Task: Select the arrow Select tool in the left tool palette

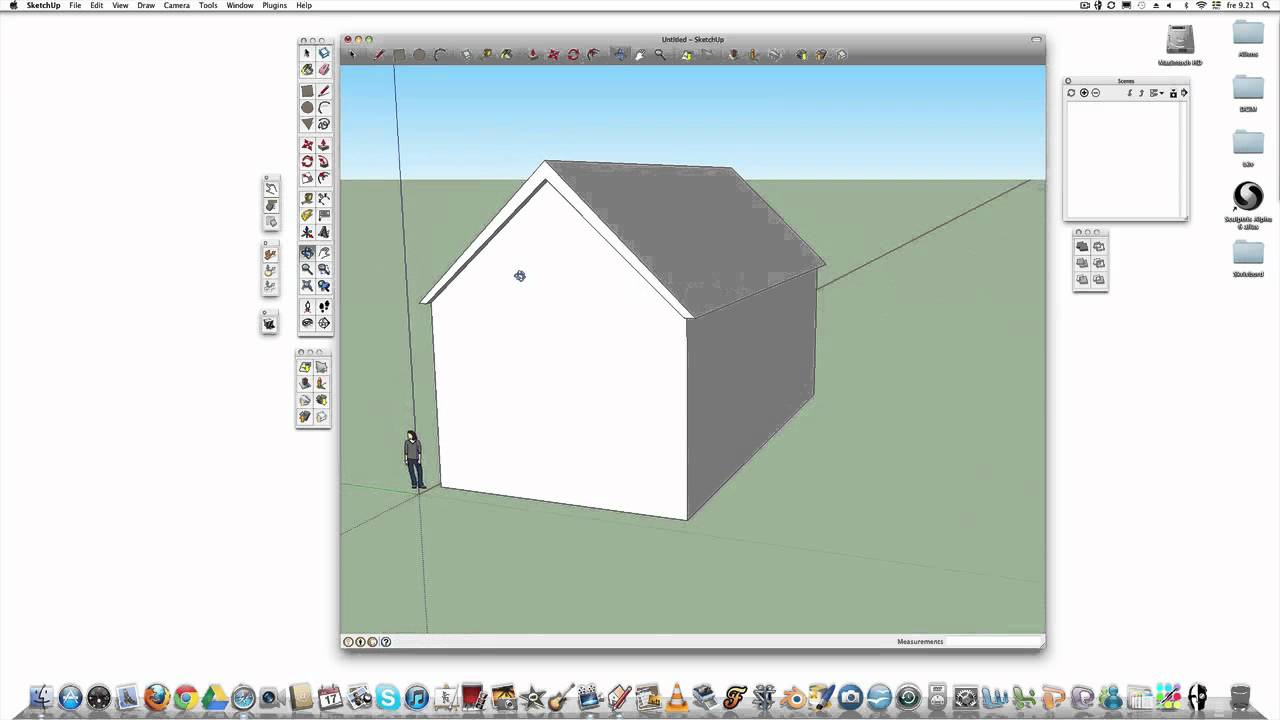Action: (x=307, y=53)
